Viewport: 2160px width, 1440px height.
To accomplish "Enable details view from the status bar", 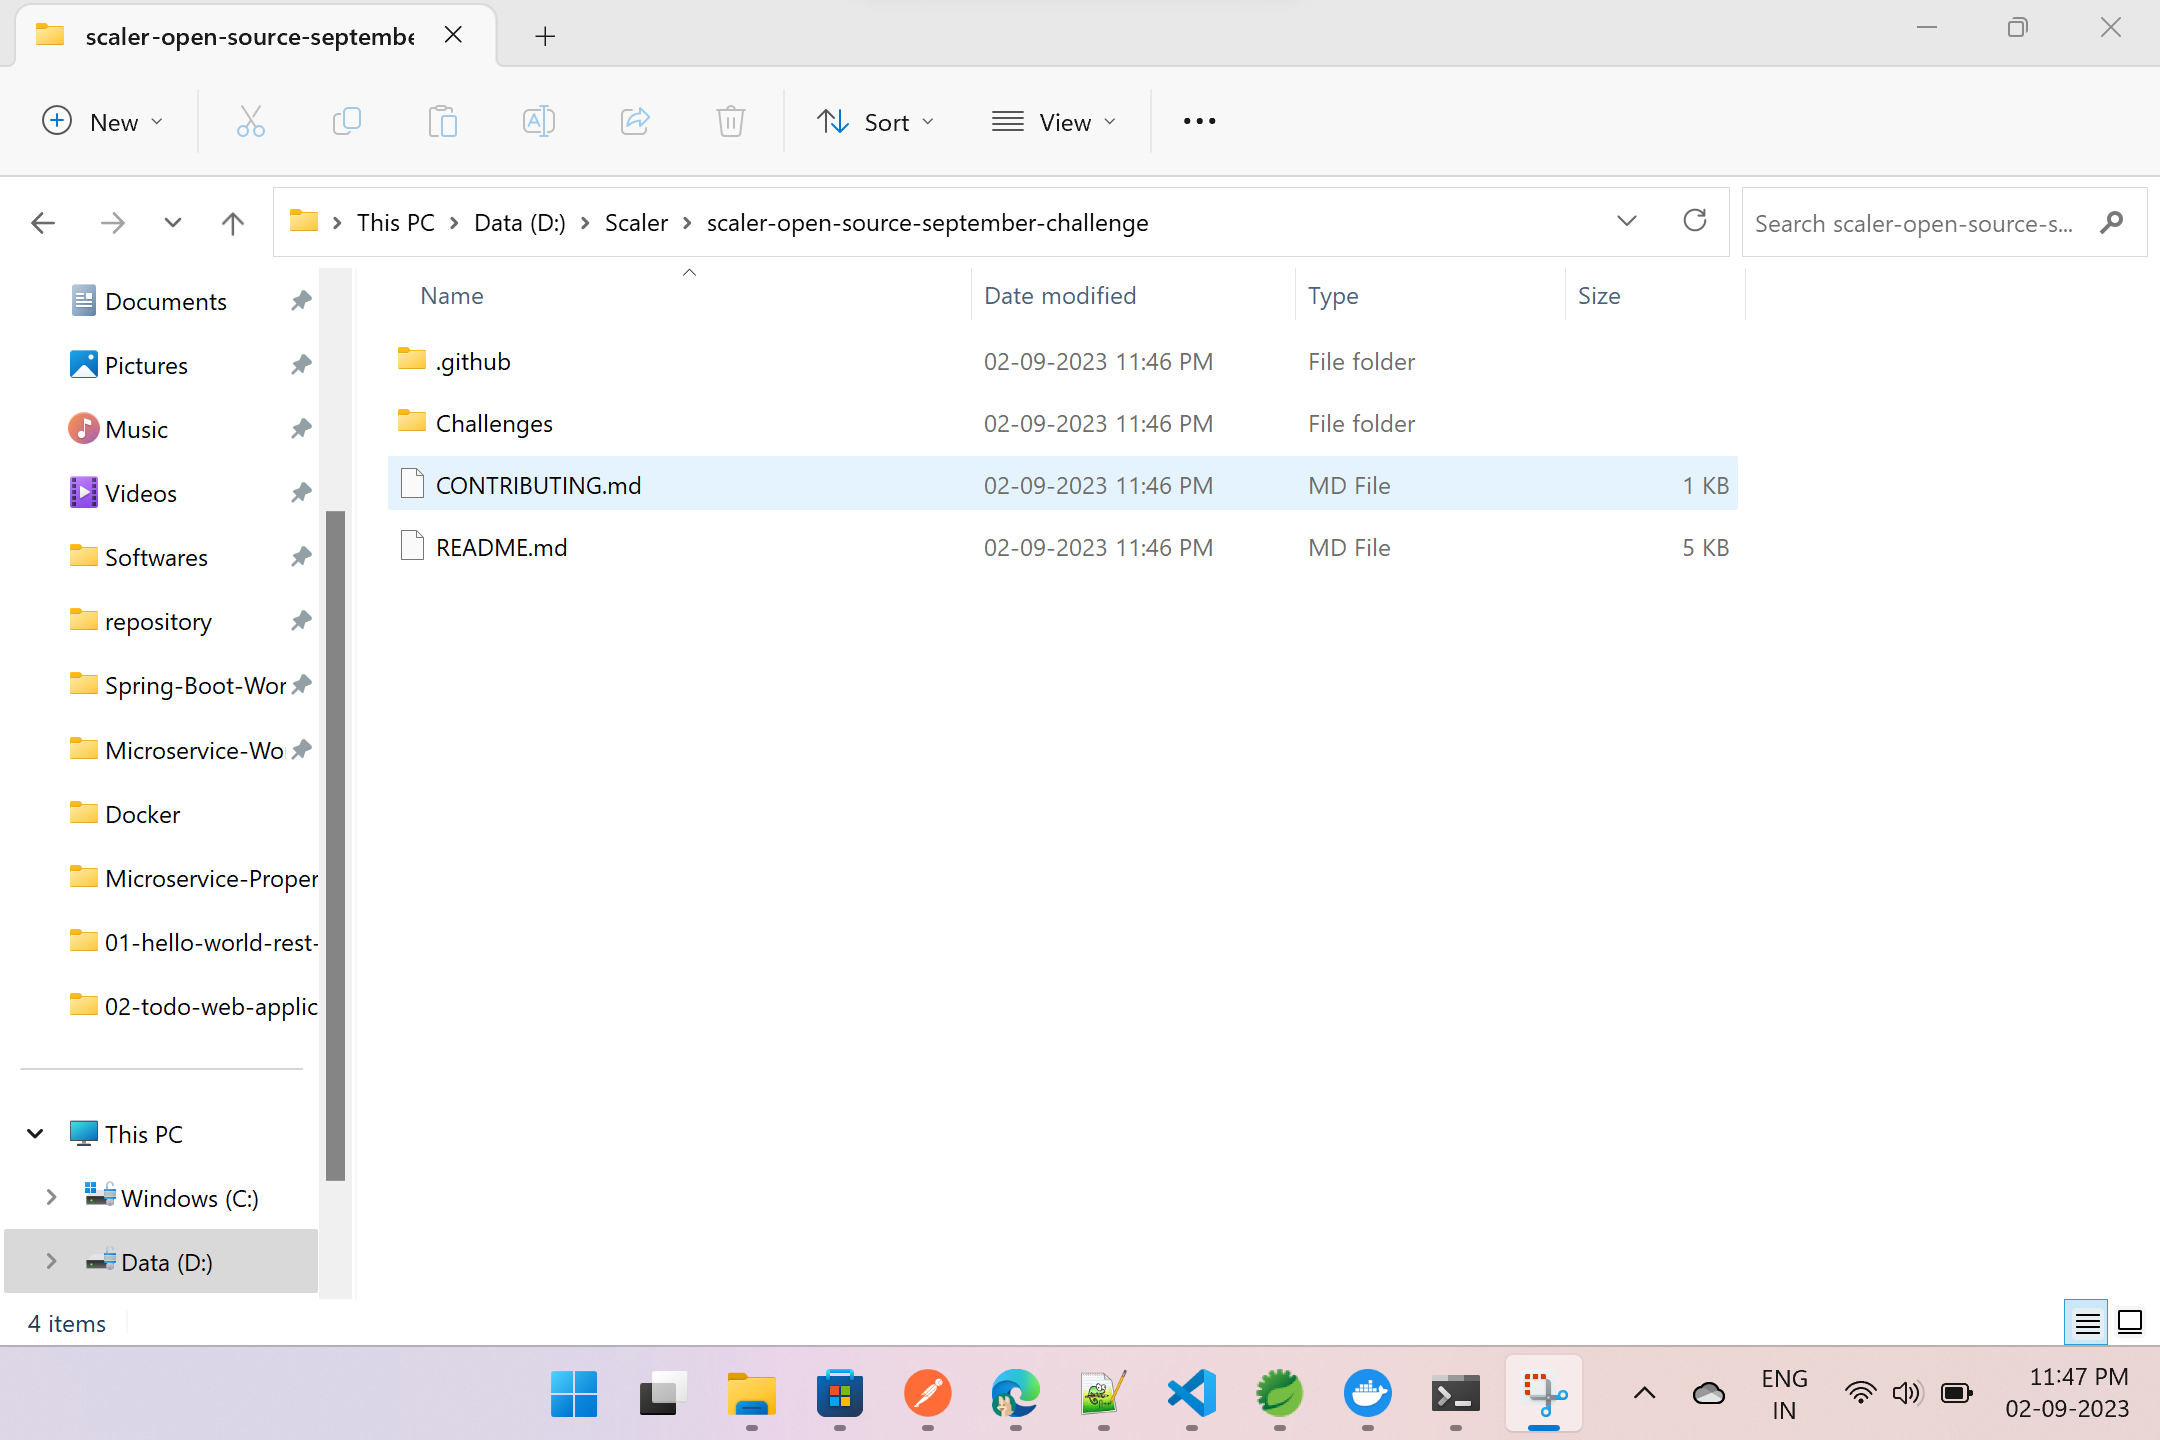I will click(x=2086, y=1322).
